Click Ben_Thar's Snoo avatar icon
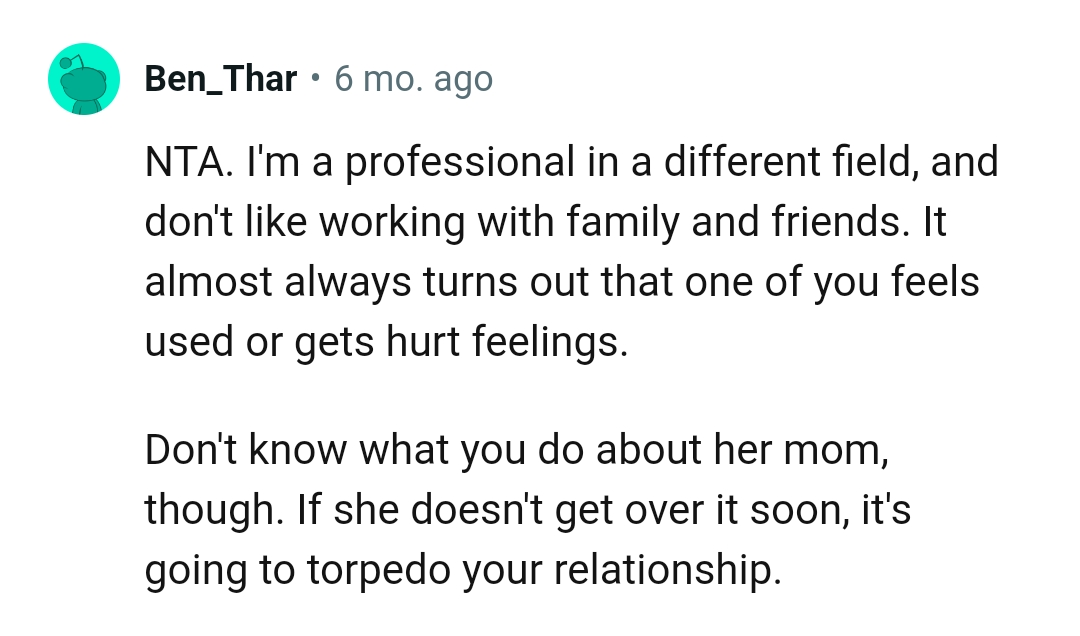The width and height of the screenshot is (1080, 636). 84,79
